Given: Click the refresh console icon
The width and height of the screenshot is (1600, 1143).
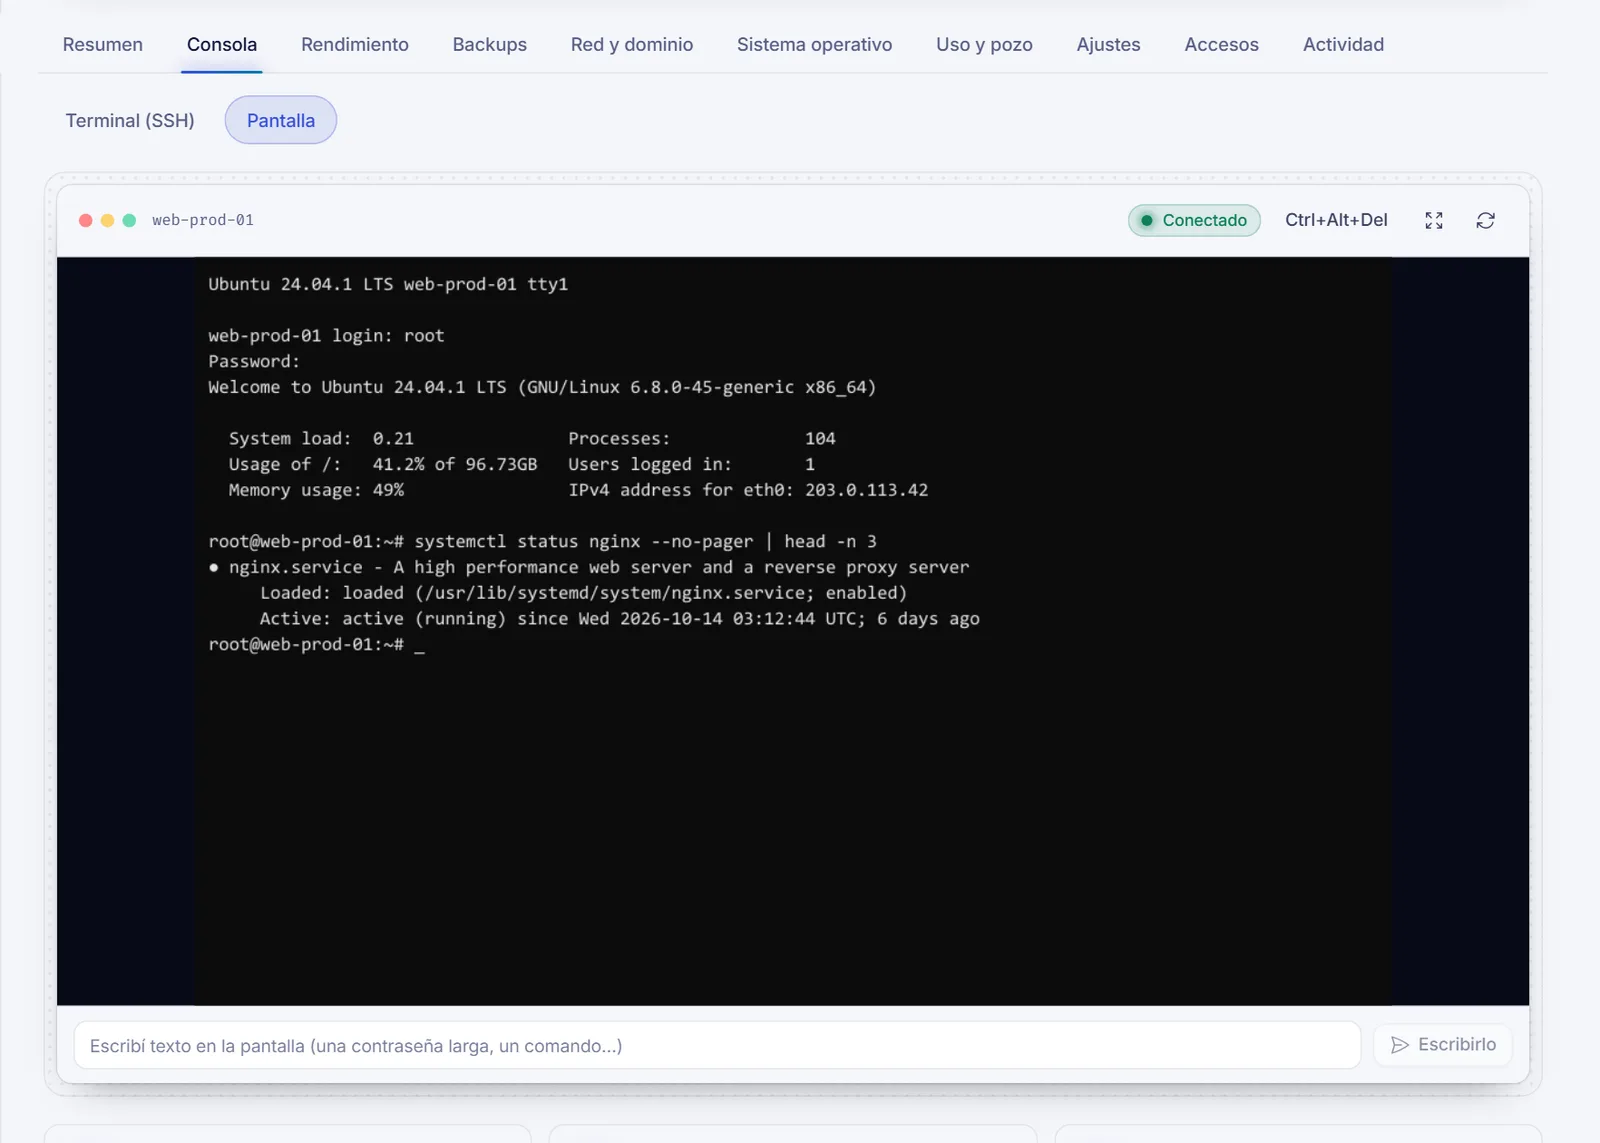Looking at the screenshot, I should pos(1485,220).
